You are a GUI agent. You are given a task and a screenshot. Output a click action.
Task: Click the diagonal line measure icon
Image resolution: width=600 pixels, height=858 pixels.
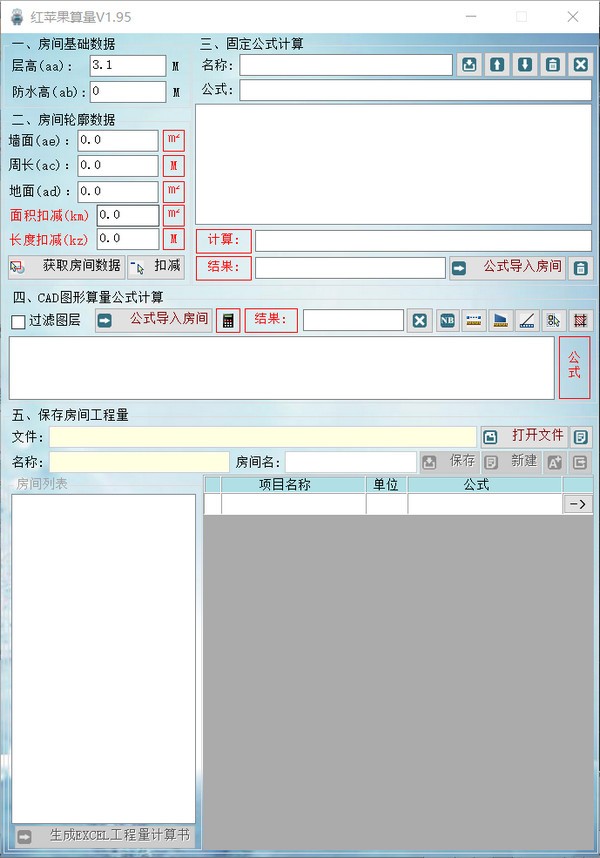527,320
